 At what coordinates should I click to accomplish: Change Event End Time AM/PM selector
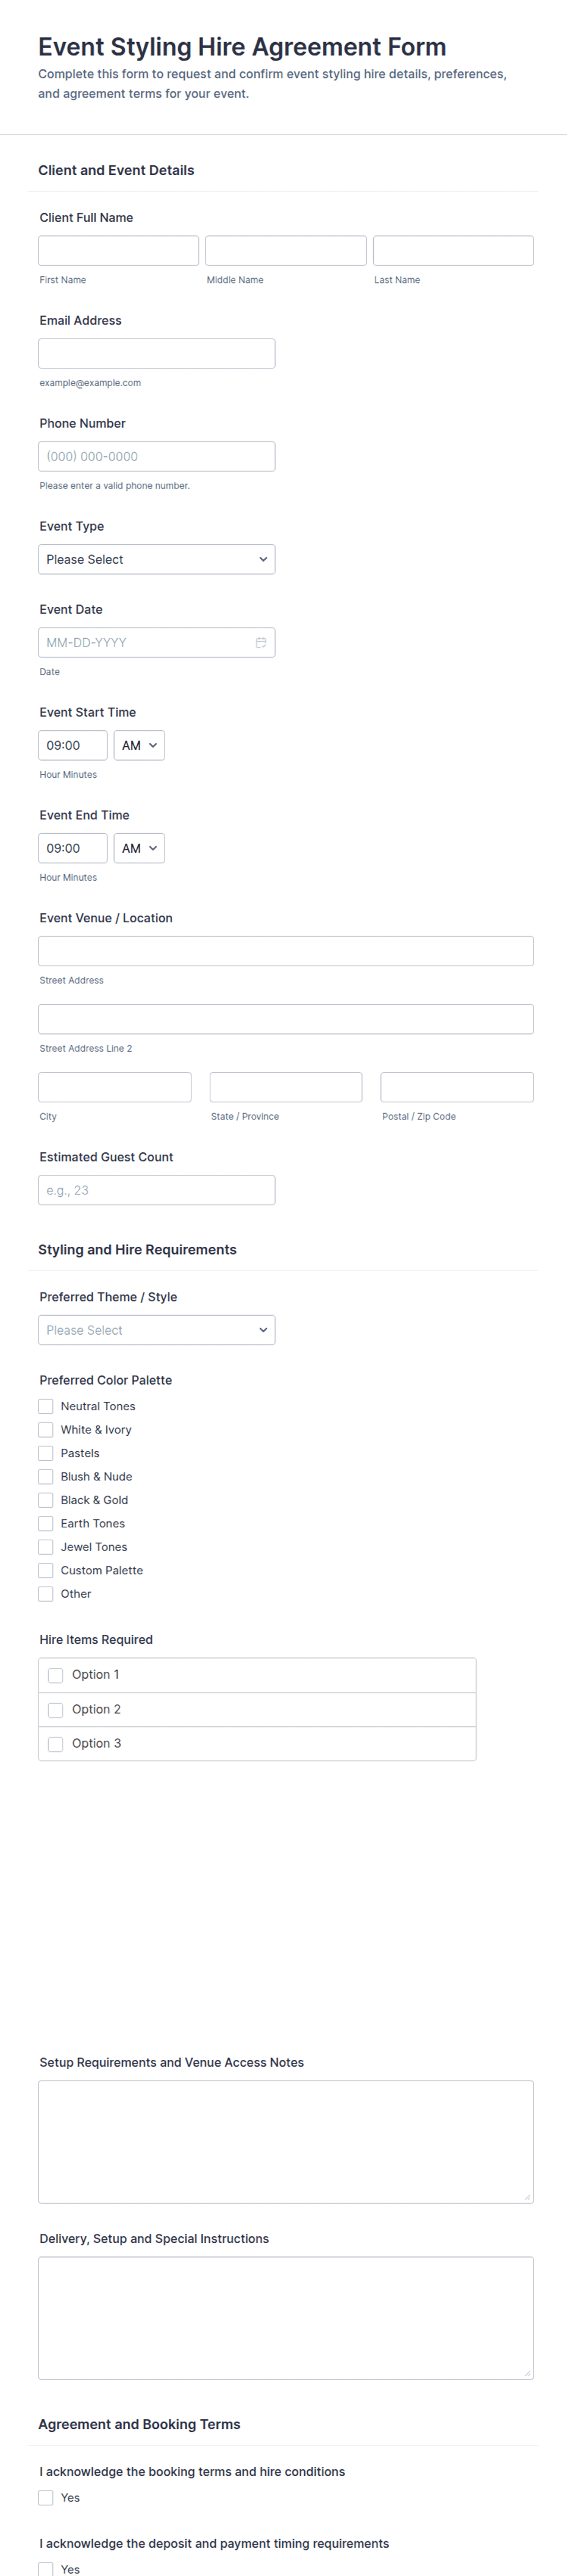pos(139,848)
